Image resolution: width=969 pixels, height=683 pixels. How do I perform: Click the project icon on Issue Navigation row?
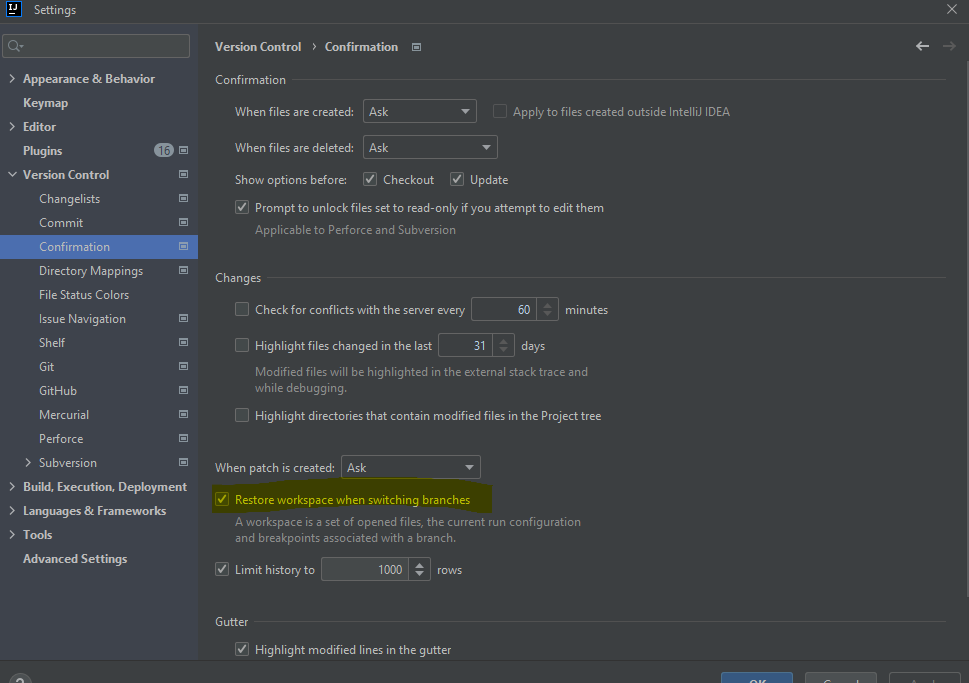coord(184,318)
